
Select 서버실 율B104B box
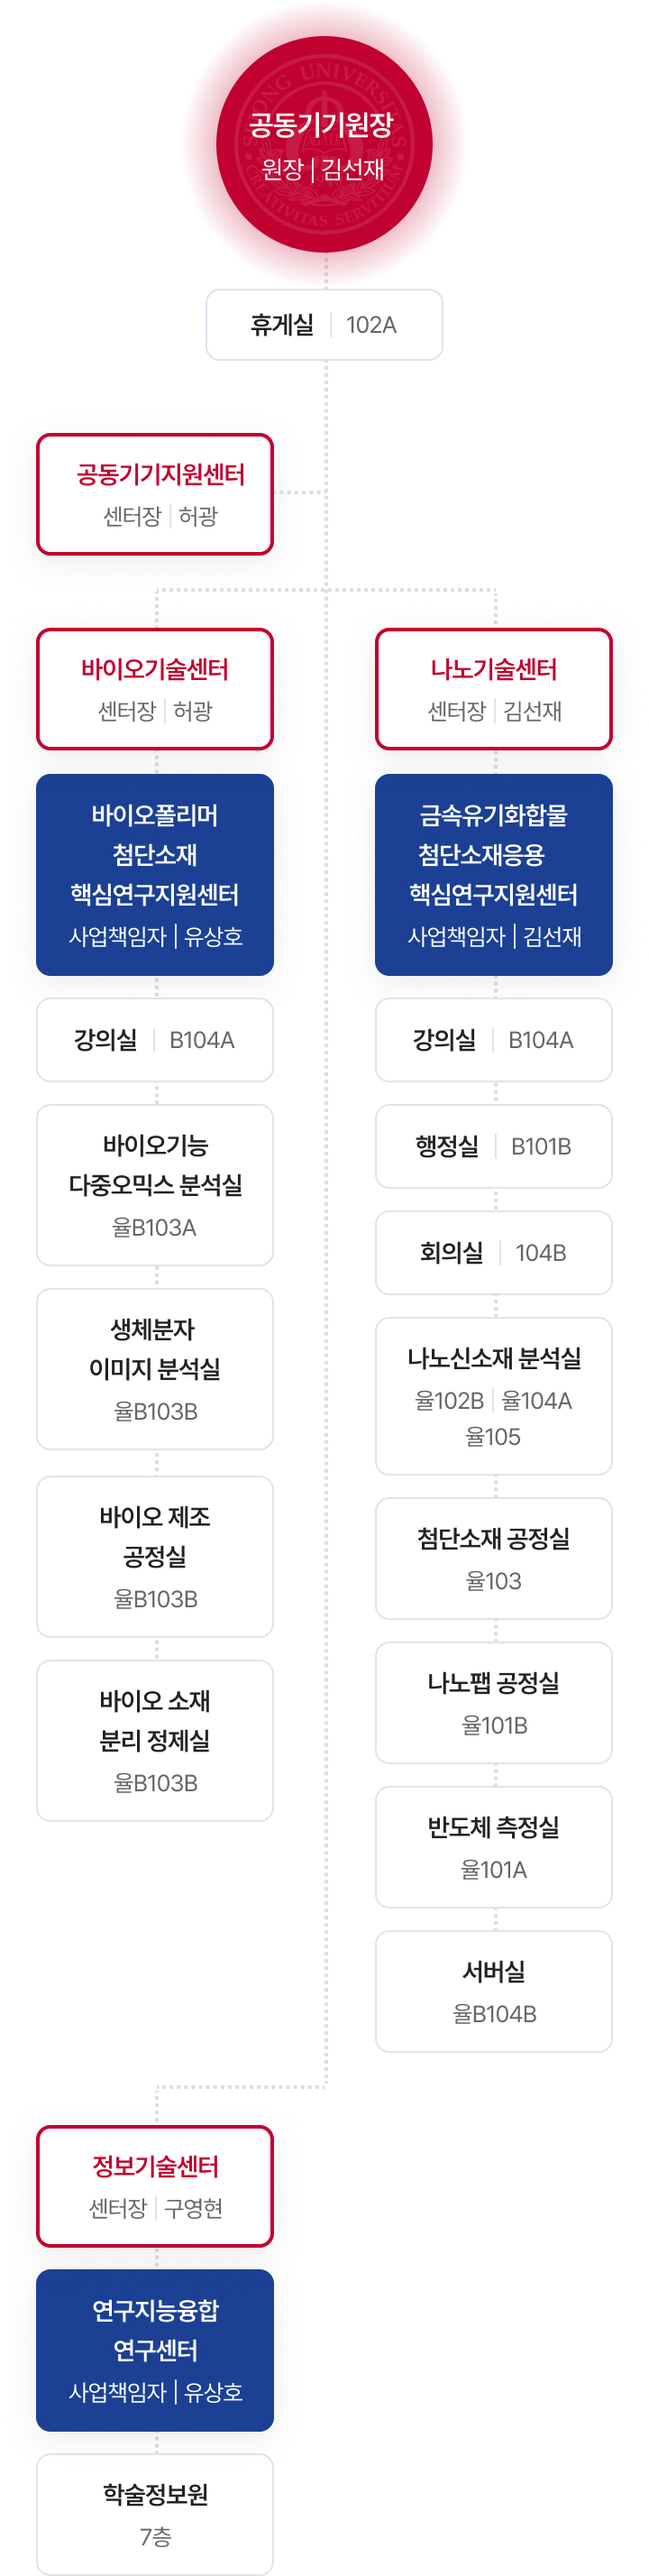(x=494, y=1992)
